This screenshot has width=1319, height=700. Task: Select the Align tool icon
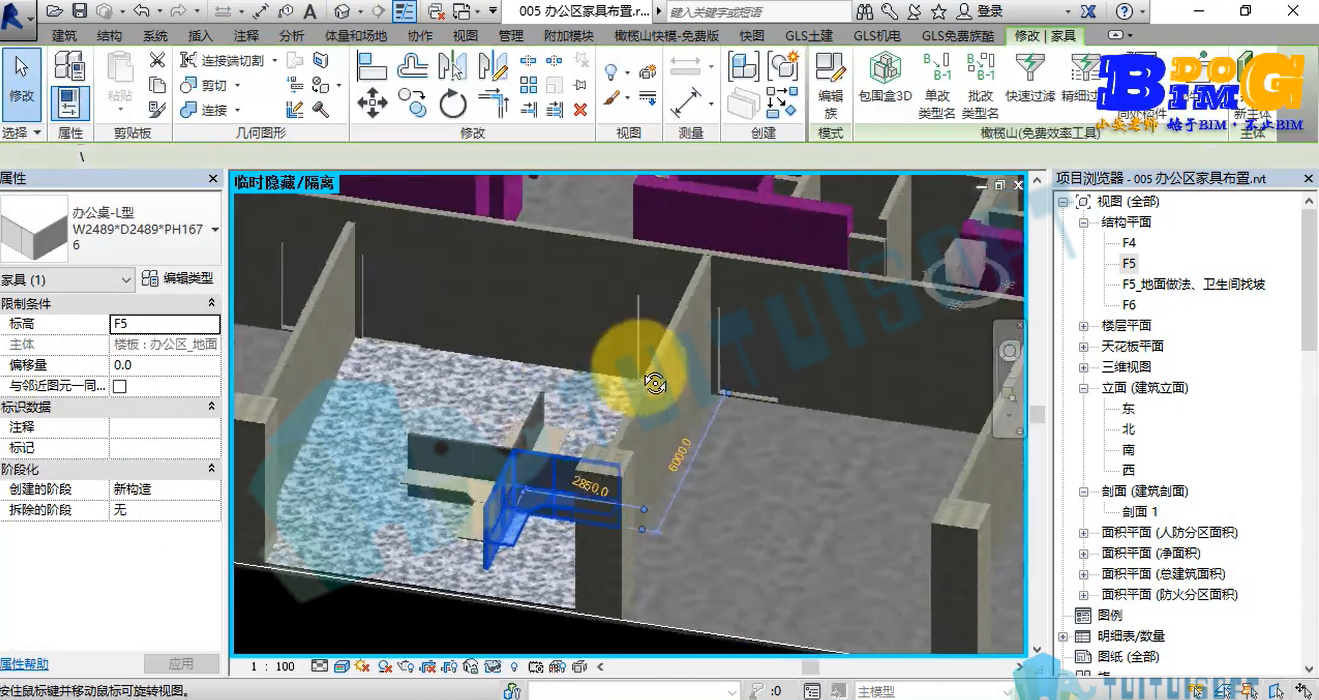[x=372, y=66]
